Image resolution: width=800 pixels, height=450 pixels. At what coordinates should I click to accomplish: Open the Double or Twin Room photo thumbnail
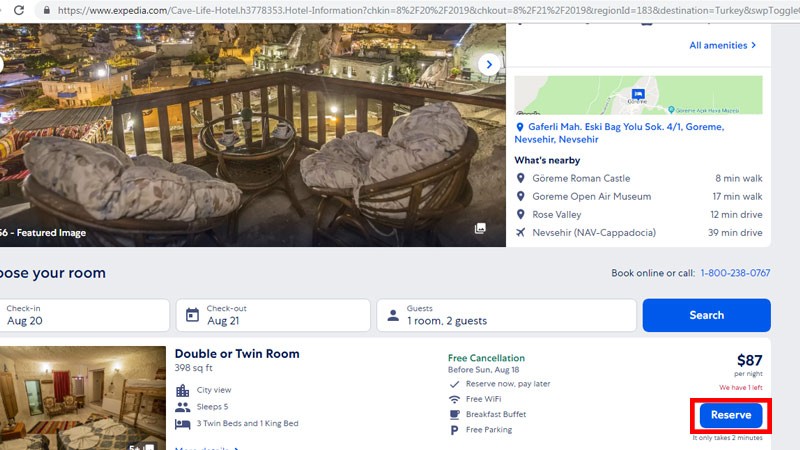click(x=83, y=398)
